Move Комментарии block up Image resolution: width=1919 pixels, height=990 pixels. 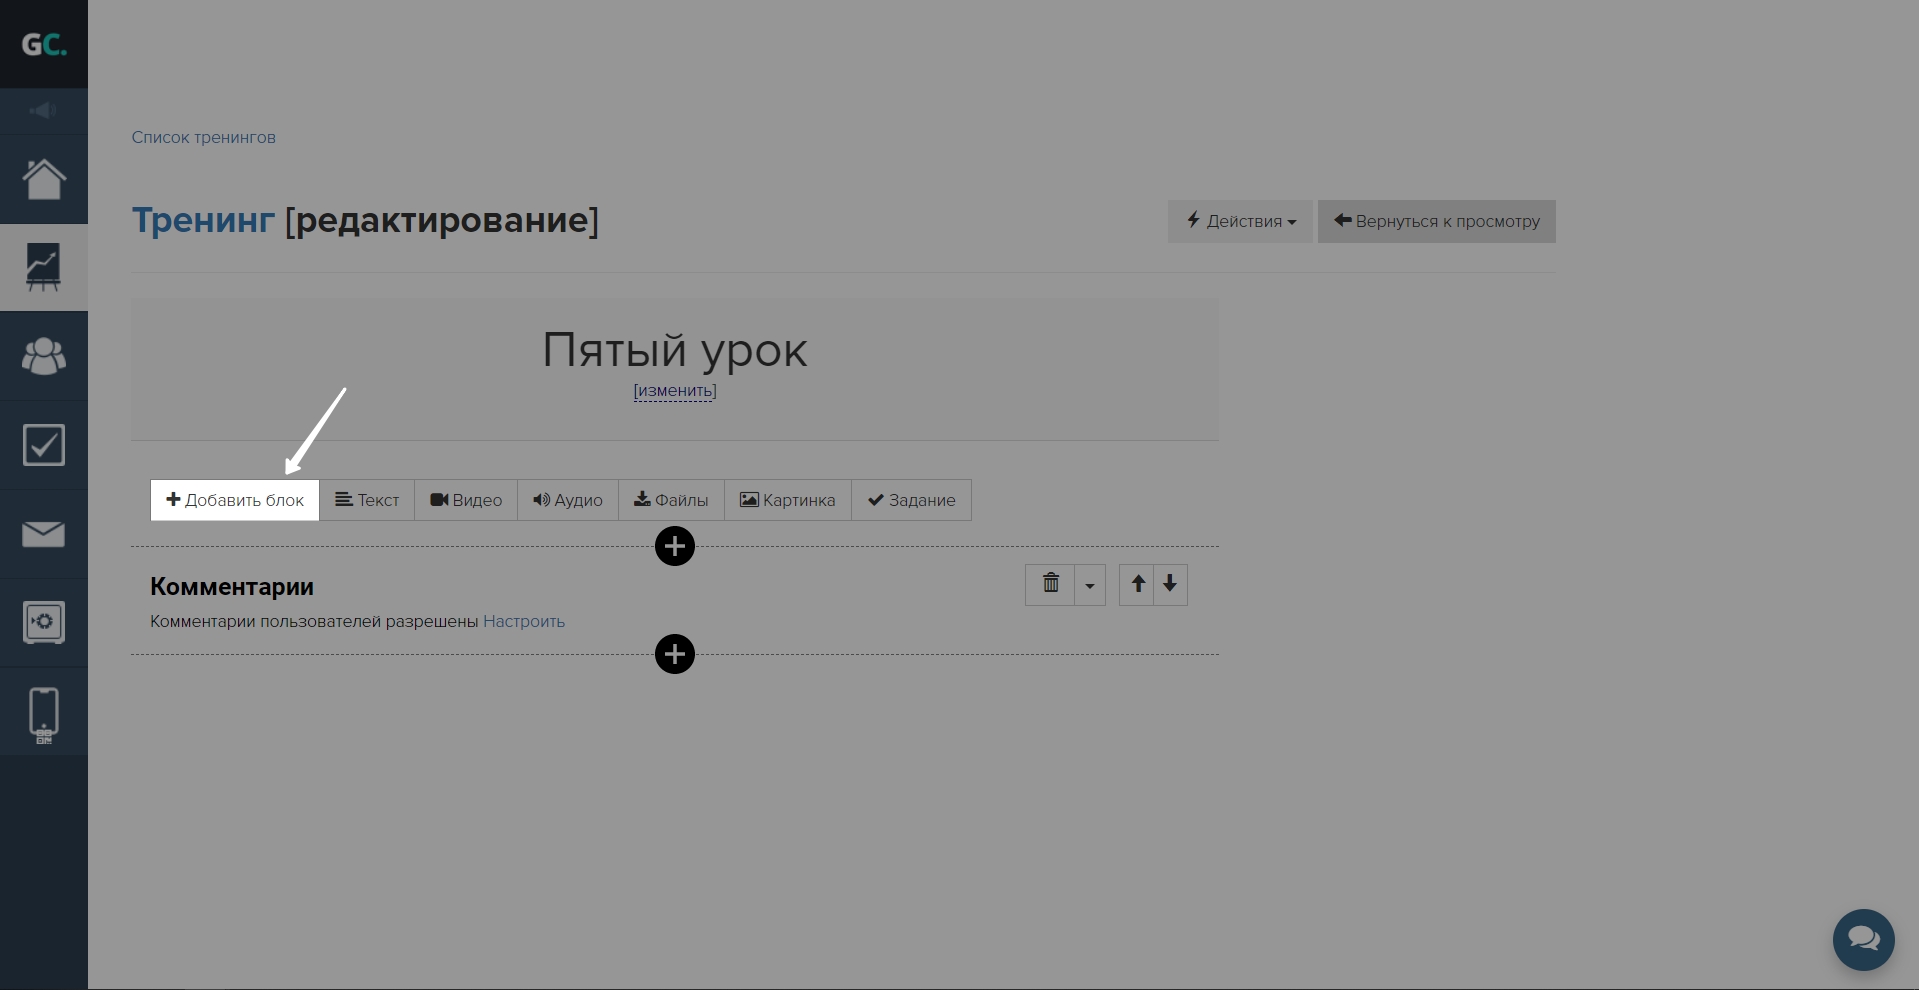(x=1137, y=584)
